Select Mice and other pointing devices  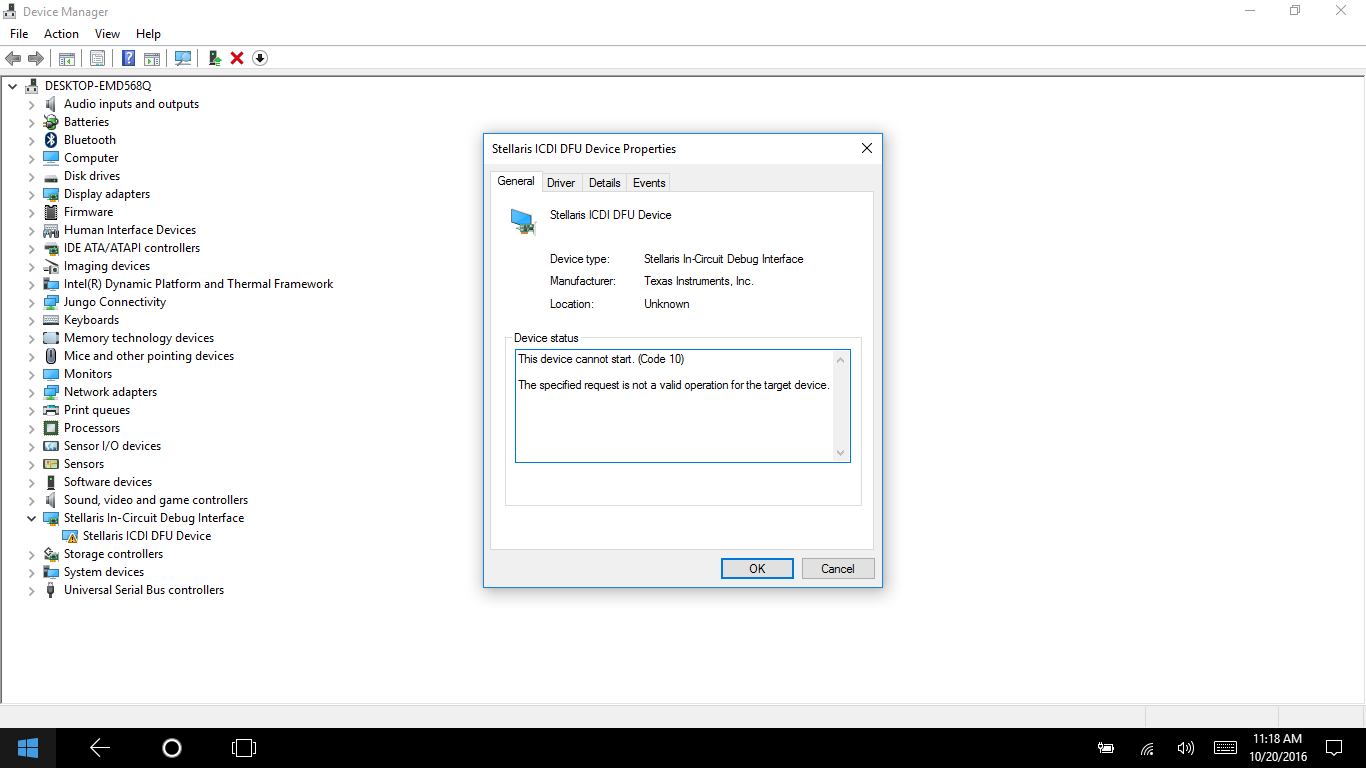(x=149, y=356)
